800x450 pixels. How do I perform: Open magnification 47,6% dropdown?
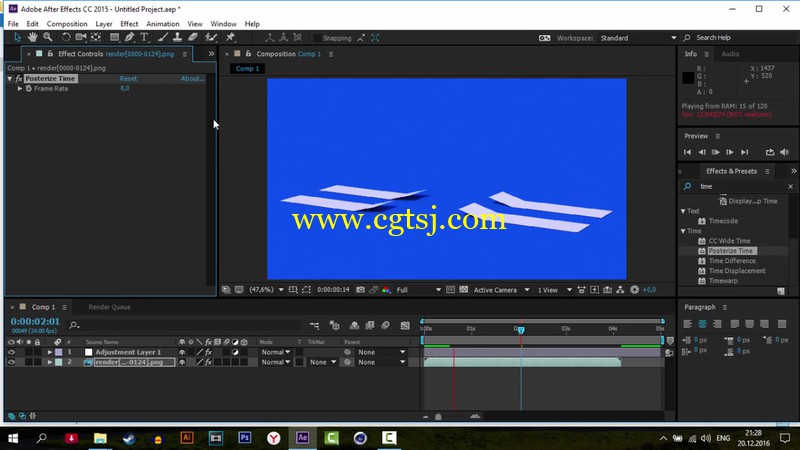tap(266, 290)
